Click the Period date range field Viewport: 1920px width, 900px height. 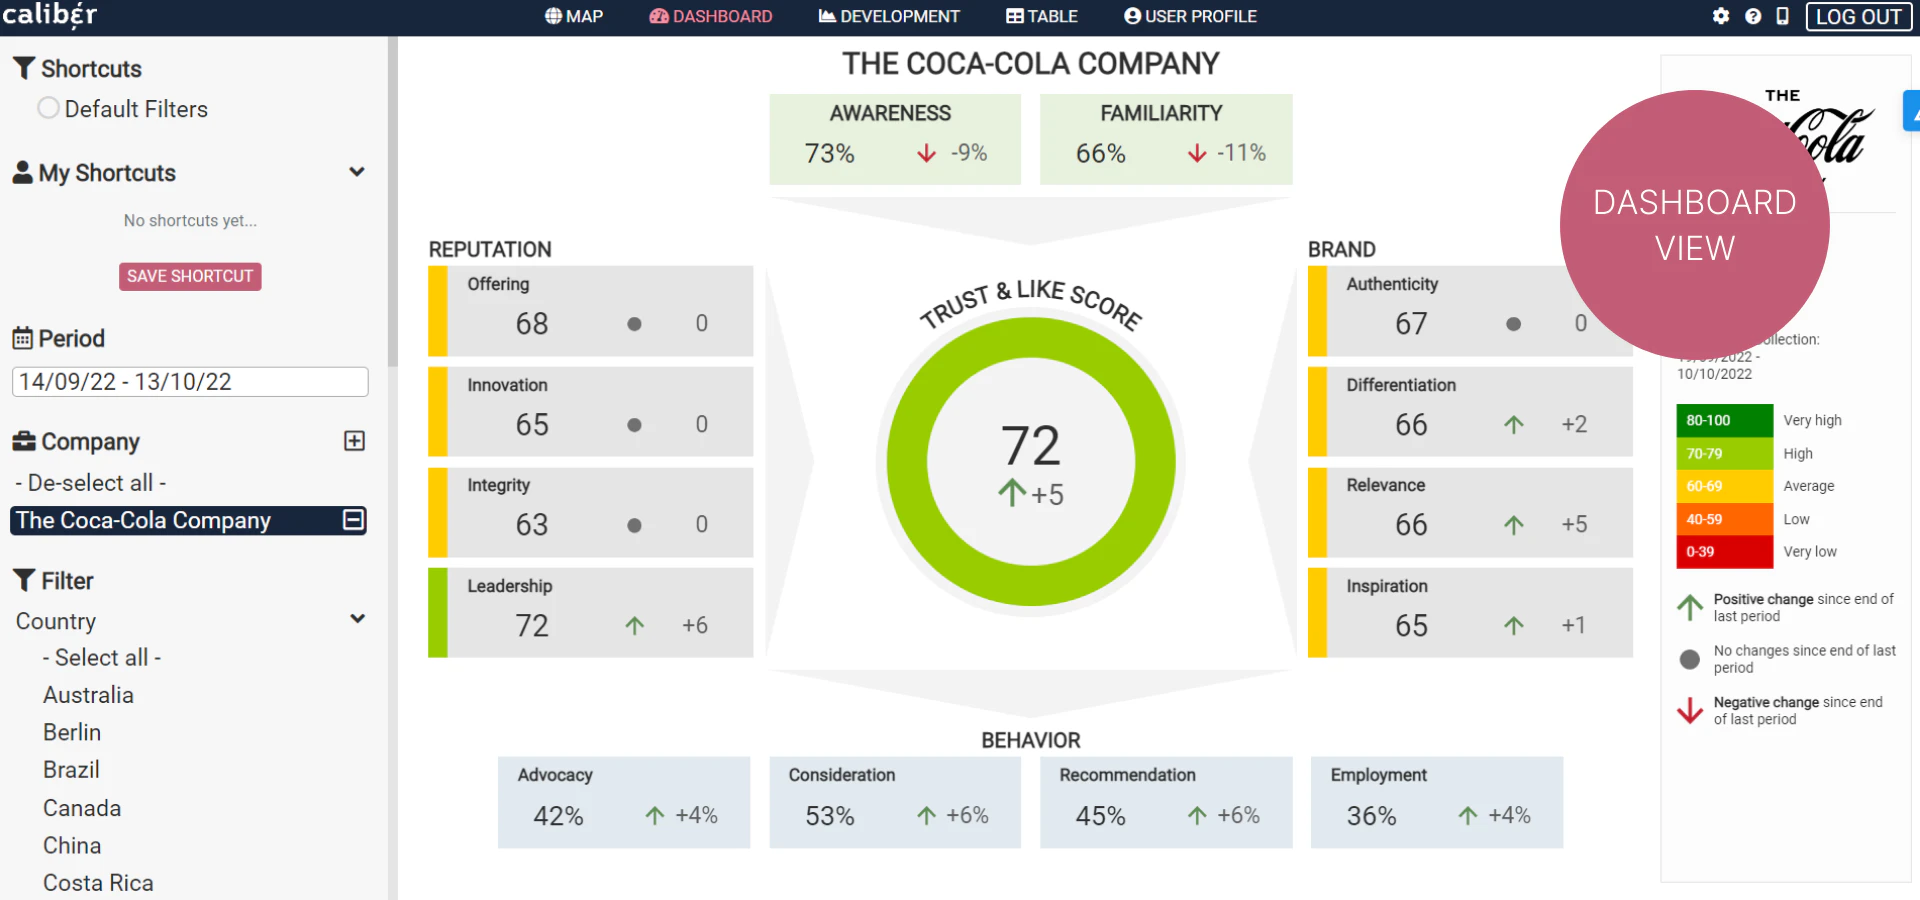[x=190, y=382]
